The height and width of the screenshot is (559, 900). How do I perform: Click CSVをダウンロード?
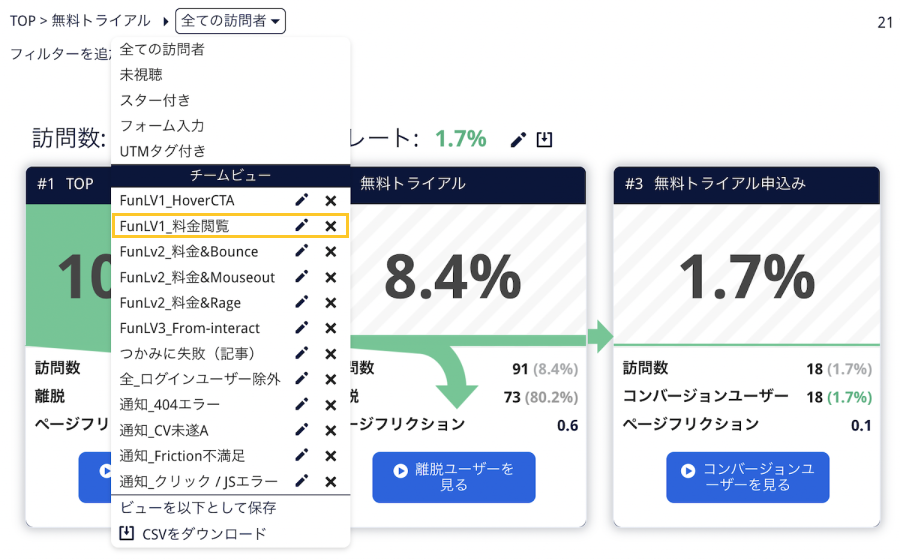pos(193,534)
